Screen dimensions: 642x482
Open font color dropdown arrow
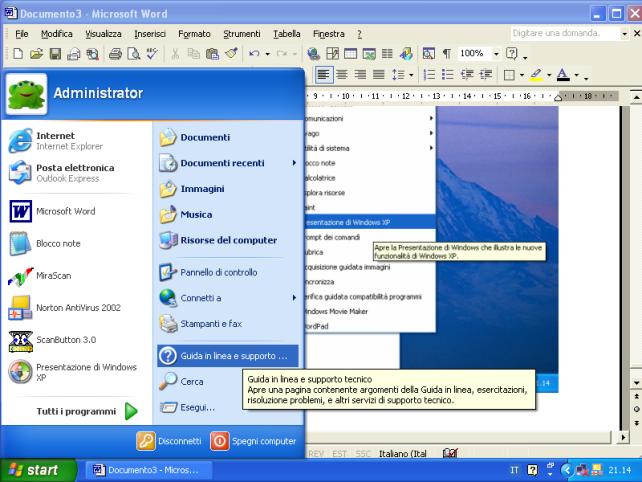point(576,75)
